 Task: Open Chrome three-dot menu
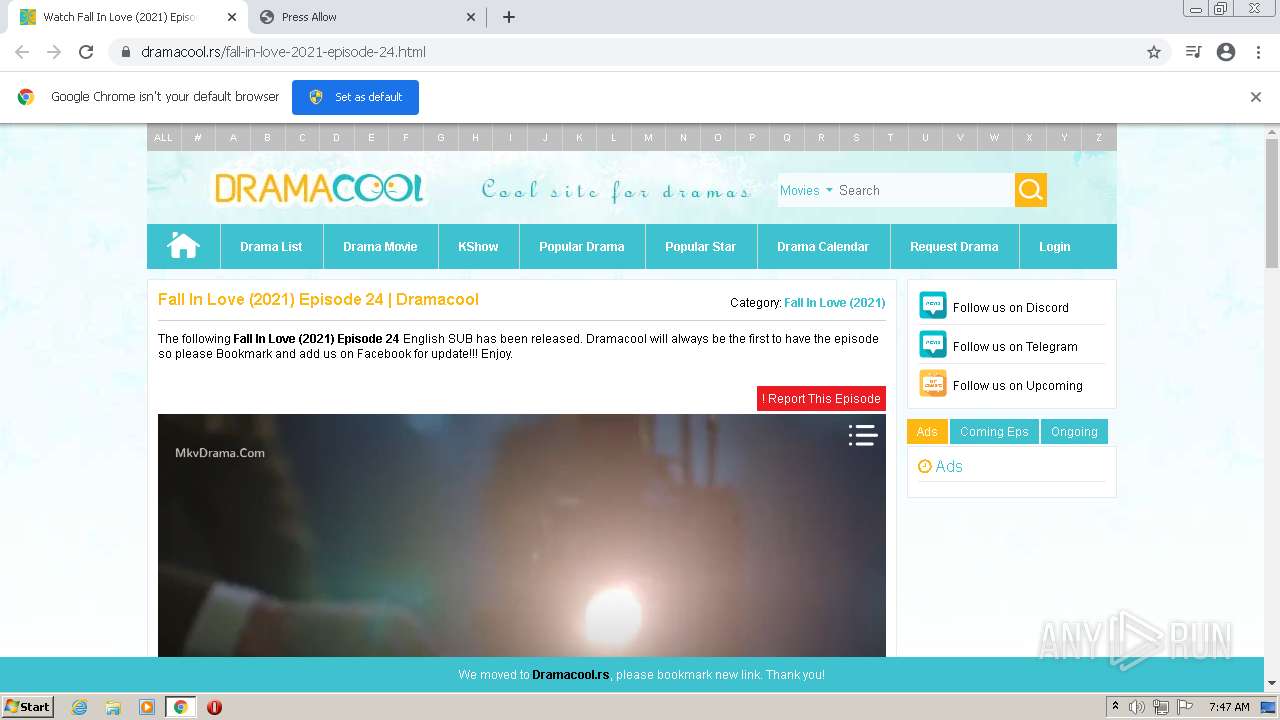click(1258, 52)
